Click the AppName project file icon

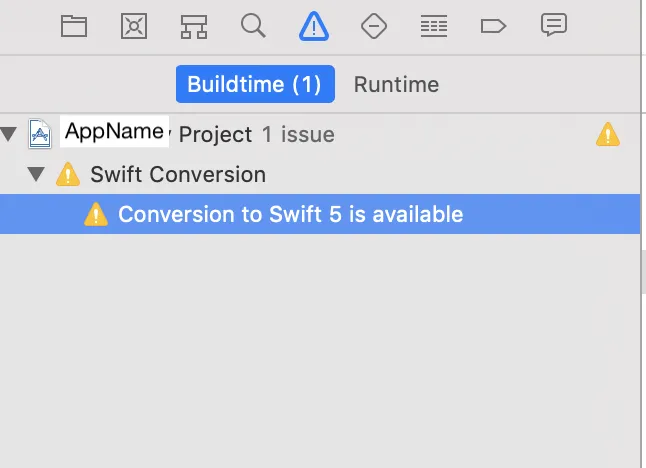click(40, 133)
